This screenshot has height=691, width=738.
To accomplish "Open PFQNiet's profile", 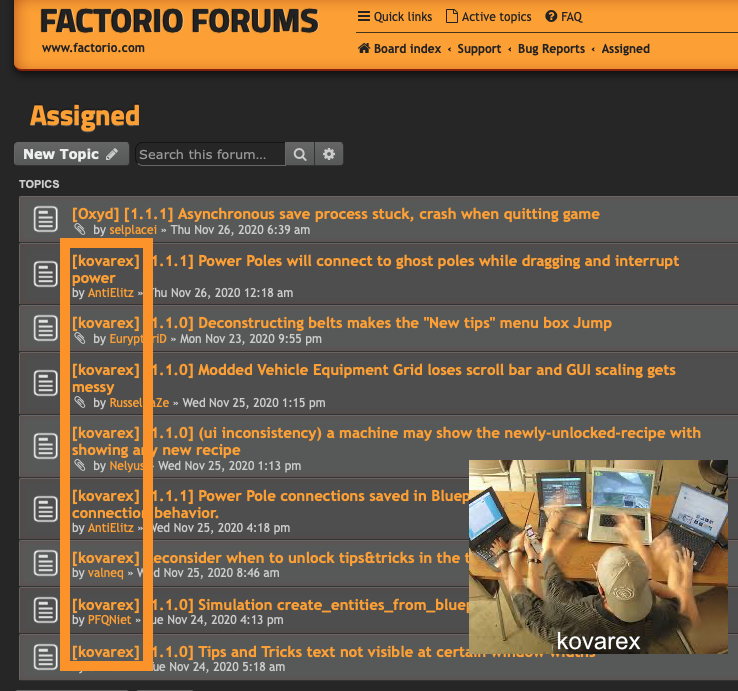I will click(109, 620).
